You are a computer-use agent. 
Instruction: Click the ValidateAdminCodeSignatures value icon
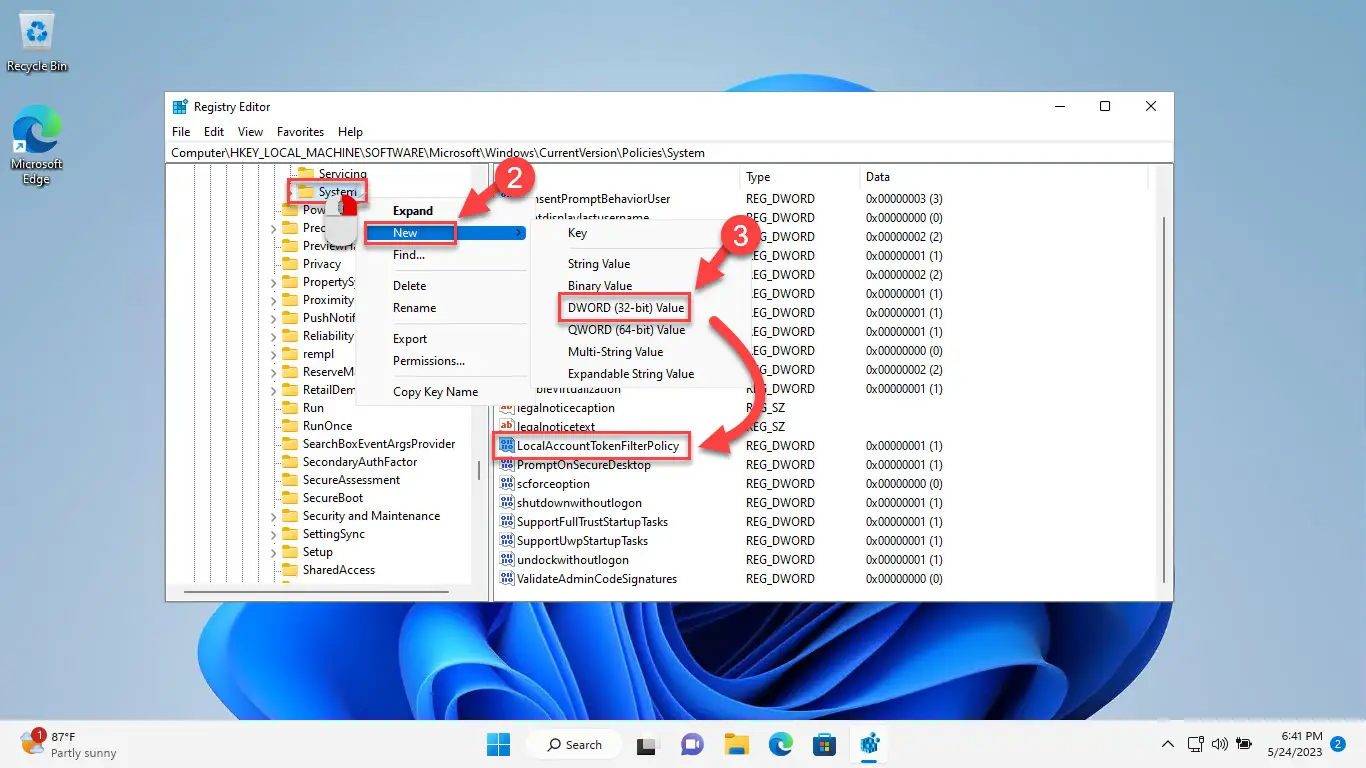[506, 579]
